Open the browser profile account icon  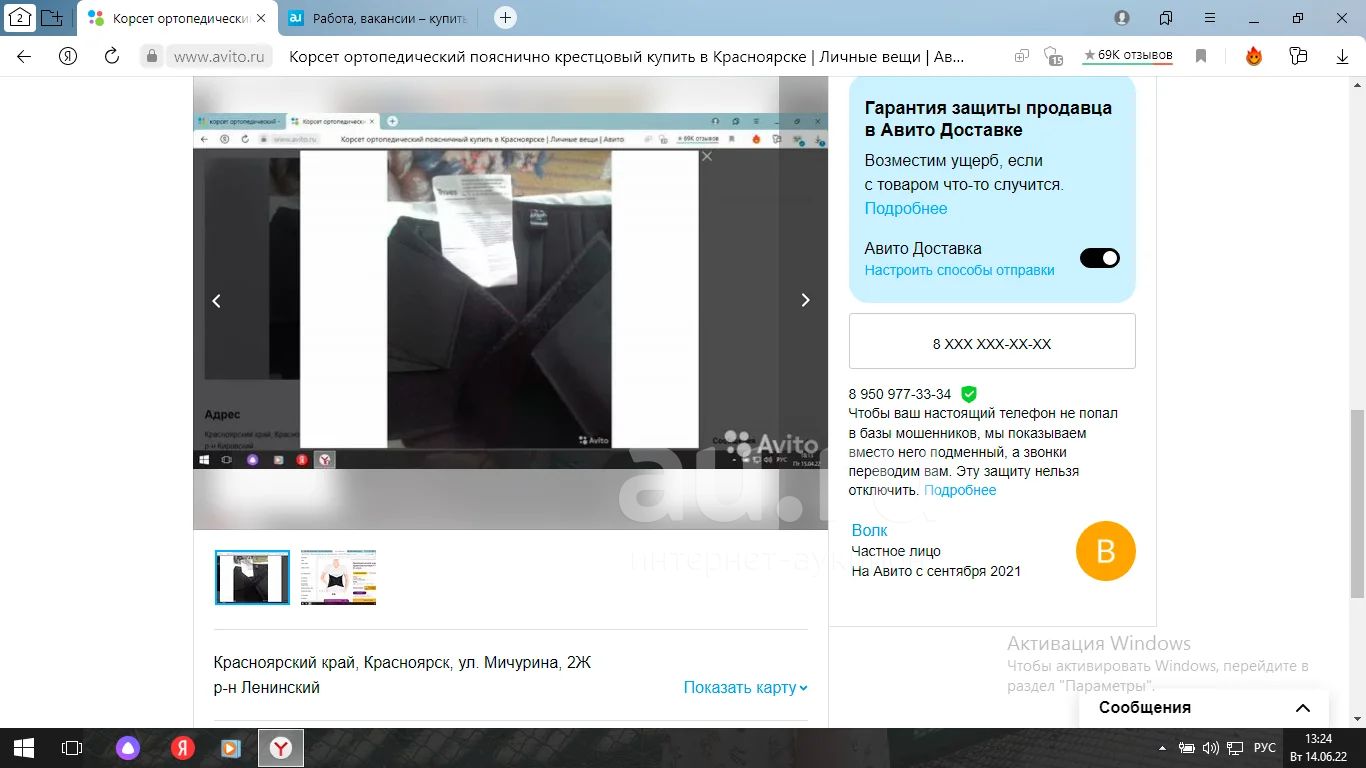[x=1122, y=18]
